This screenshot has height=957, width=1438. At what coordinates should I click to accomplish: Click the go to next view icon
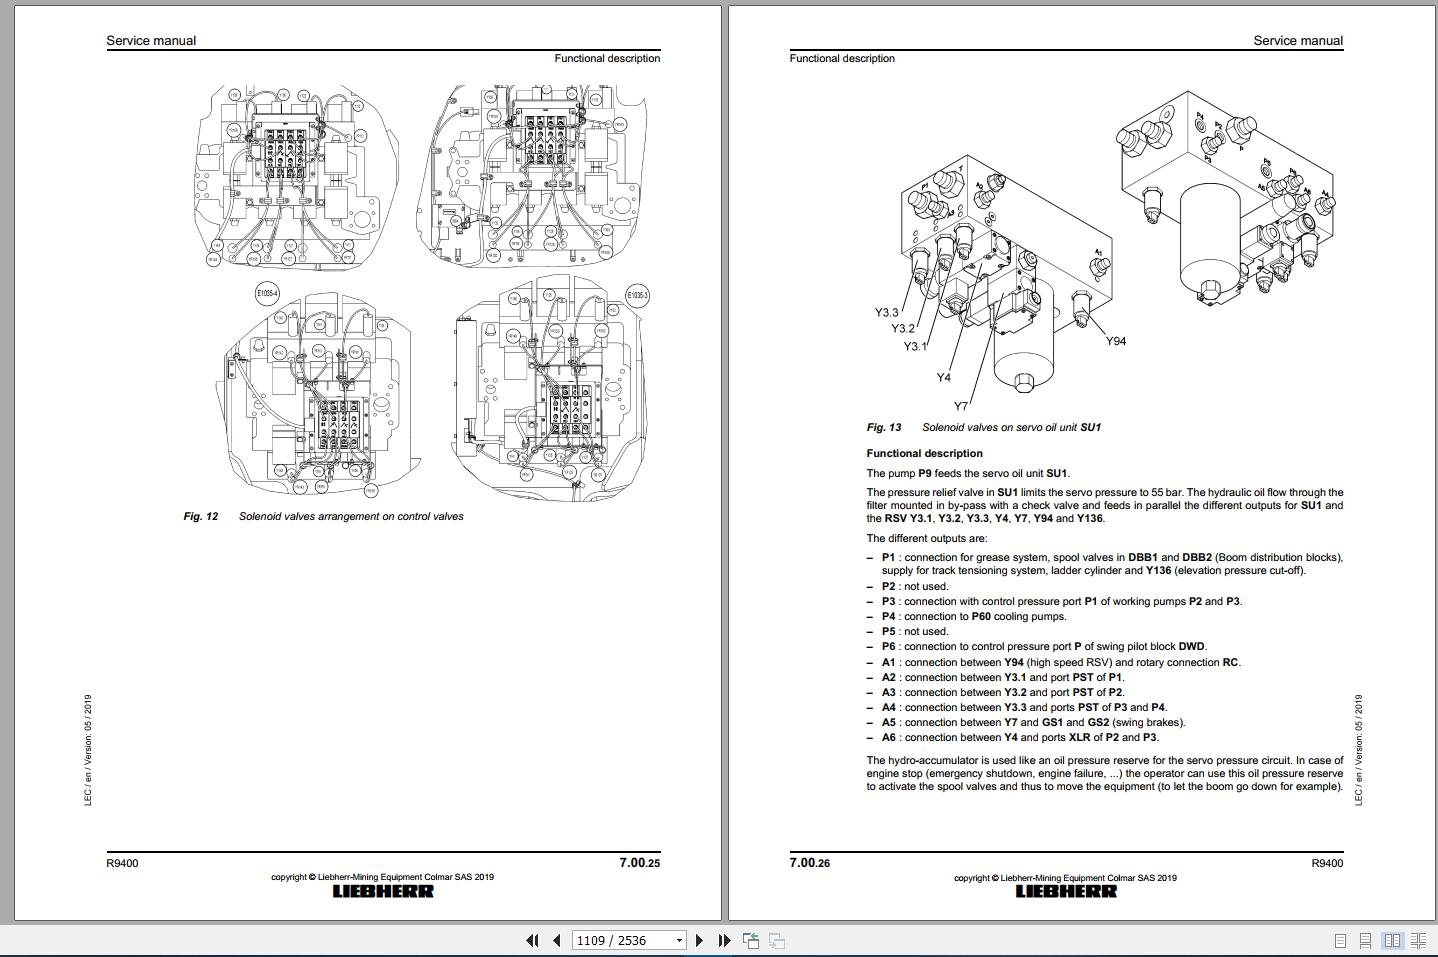click(x=777, y=940)
